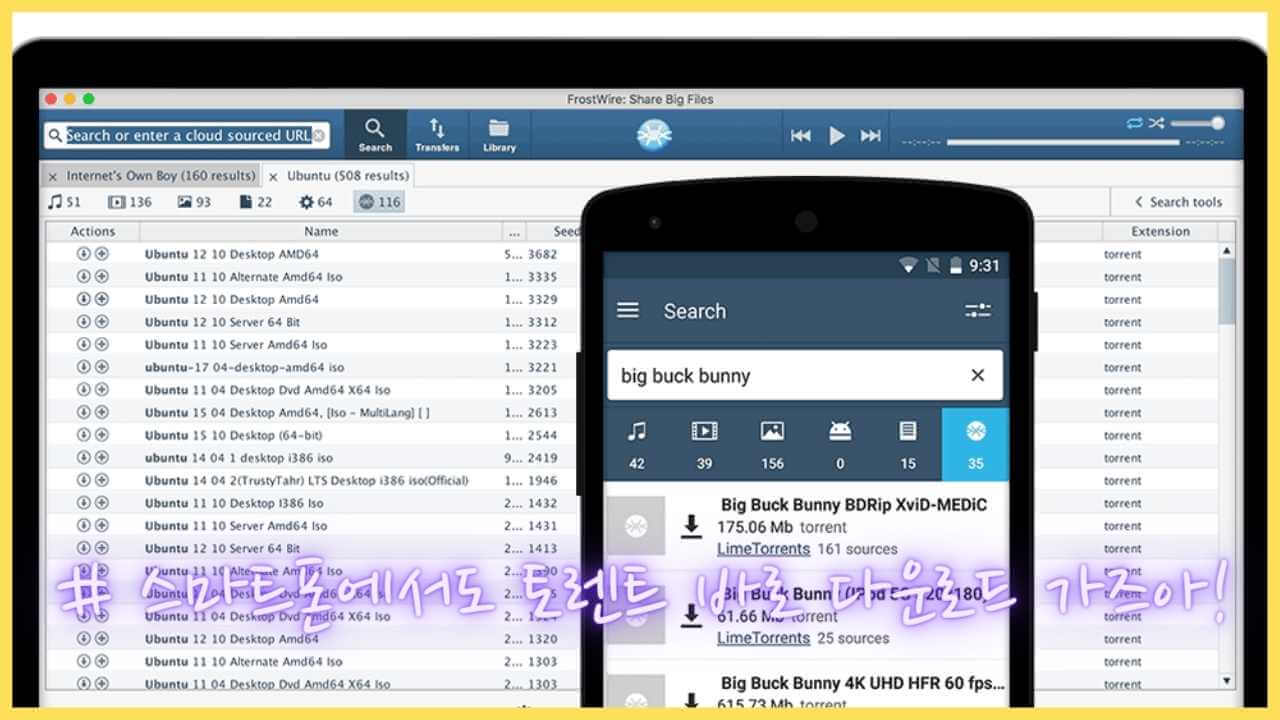Clear the big buck bunny search text
Image resolution: width=1280 pixels, height=720 pixels.
[977, 375]
